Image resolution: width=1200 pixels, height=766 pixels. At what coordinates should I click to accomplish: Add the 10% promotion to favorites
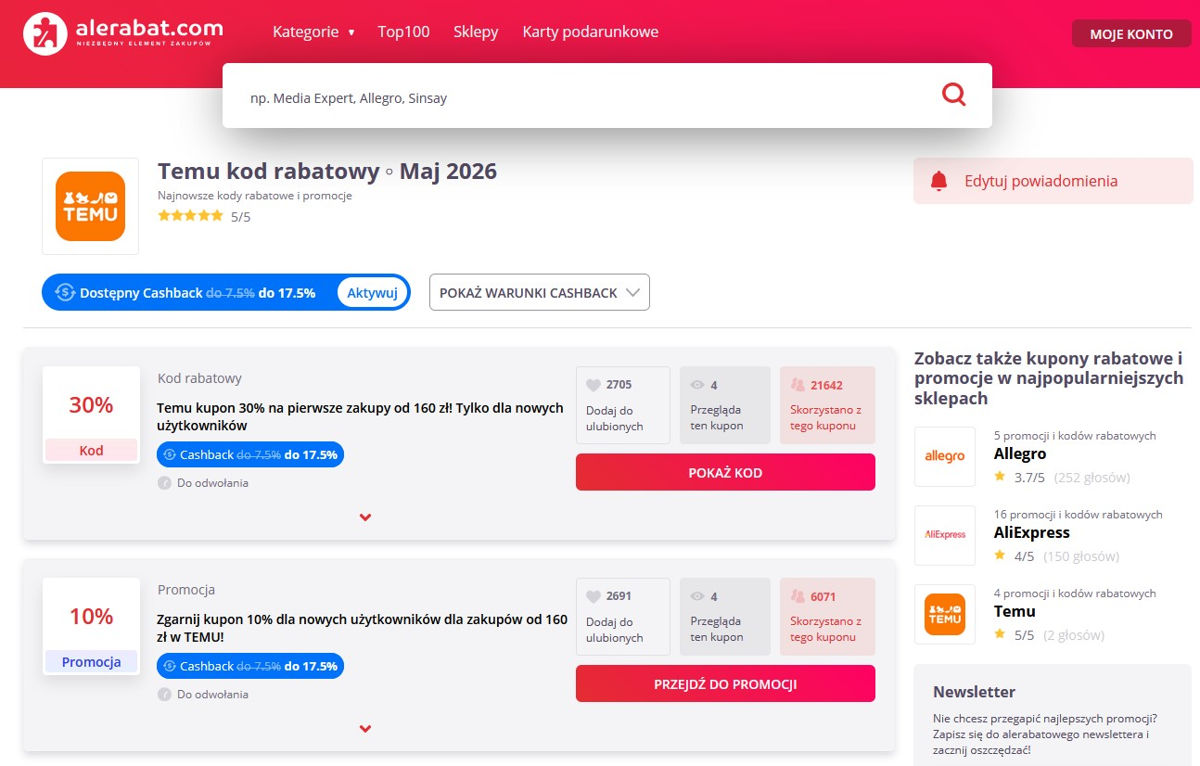pyautogui.click(x=623, y=616)
